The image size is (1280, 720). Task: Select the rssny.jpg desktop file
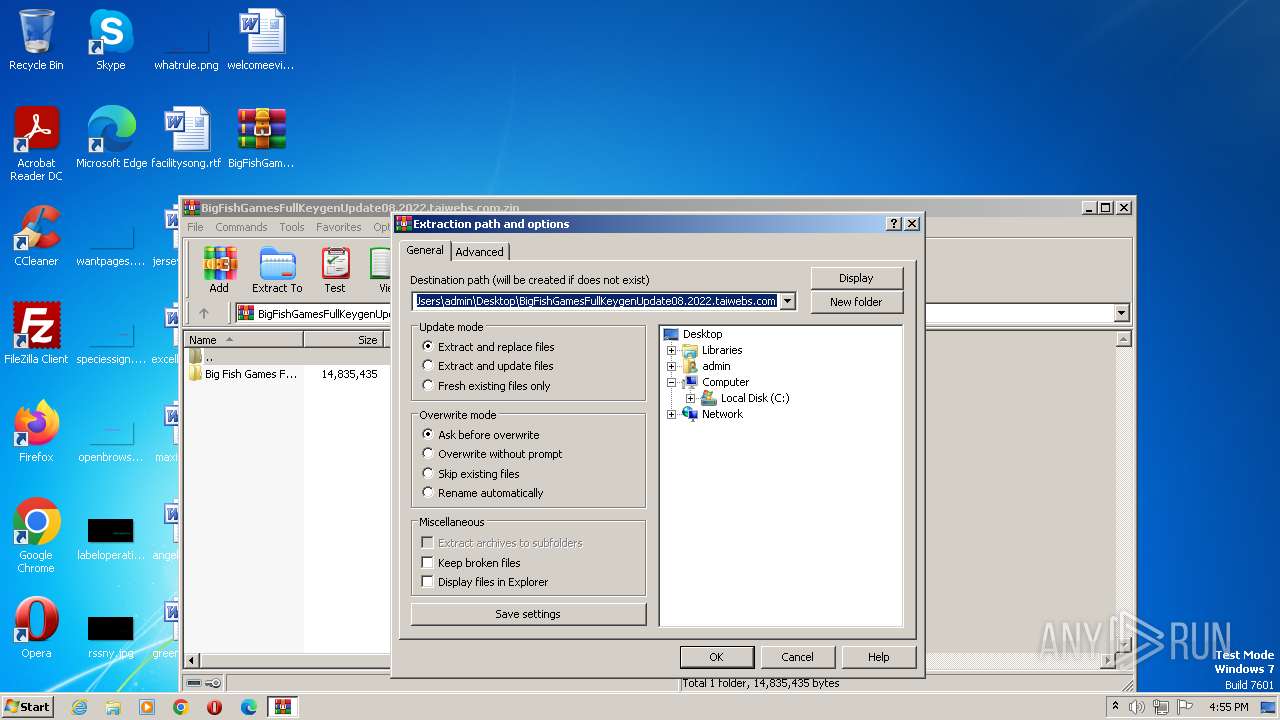(x=110, y=635)
